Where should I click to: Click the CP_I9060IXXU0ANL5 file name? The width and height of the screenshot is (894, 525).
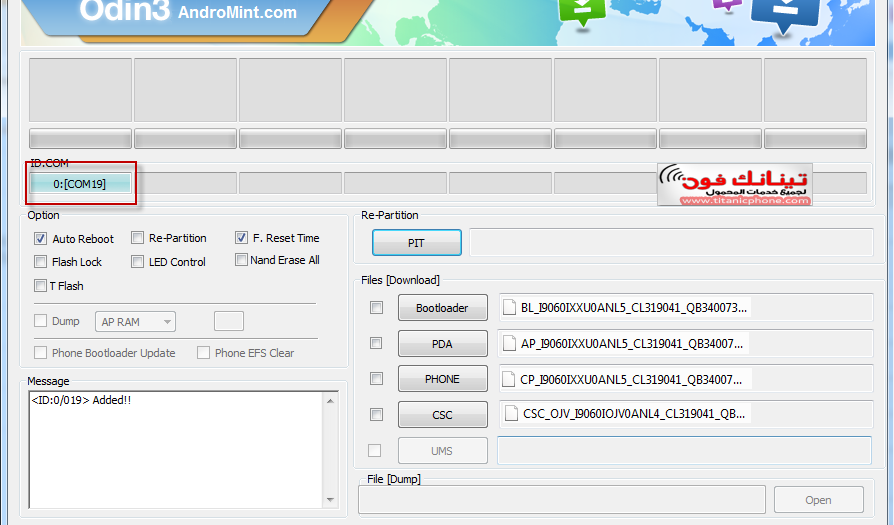point(631,379)
